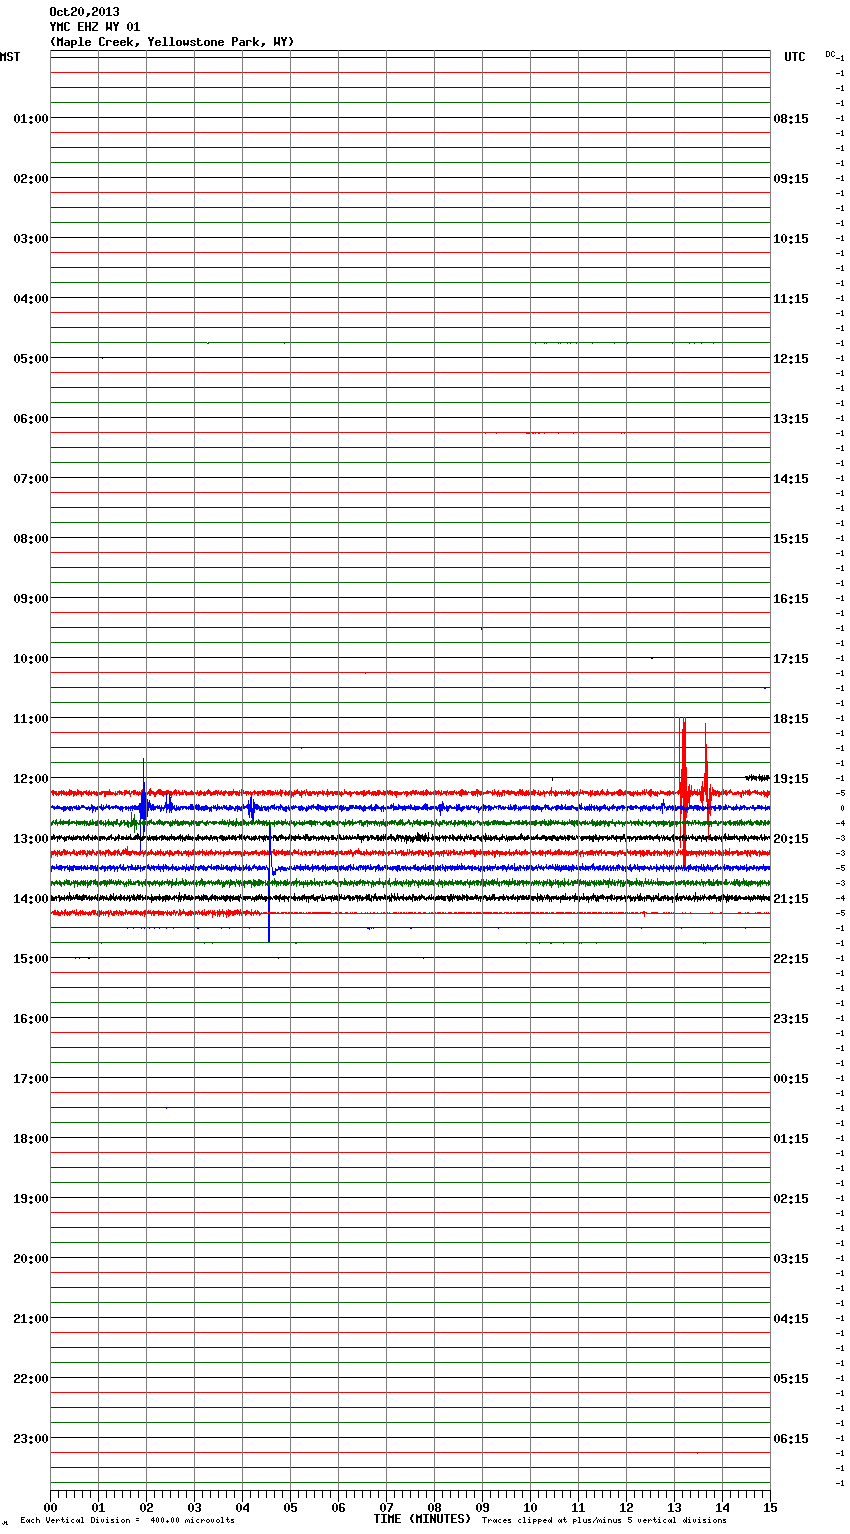Click the 22:15 UTC time label
The width and height of the screenshot is (850, 1534).
pyautogui.click(x=791, y=959)
